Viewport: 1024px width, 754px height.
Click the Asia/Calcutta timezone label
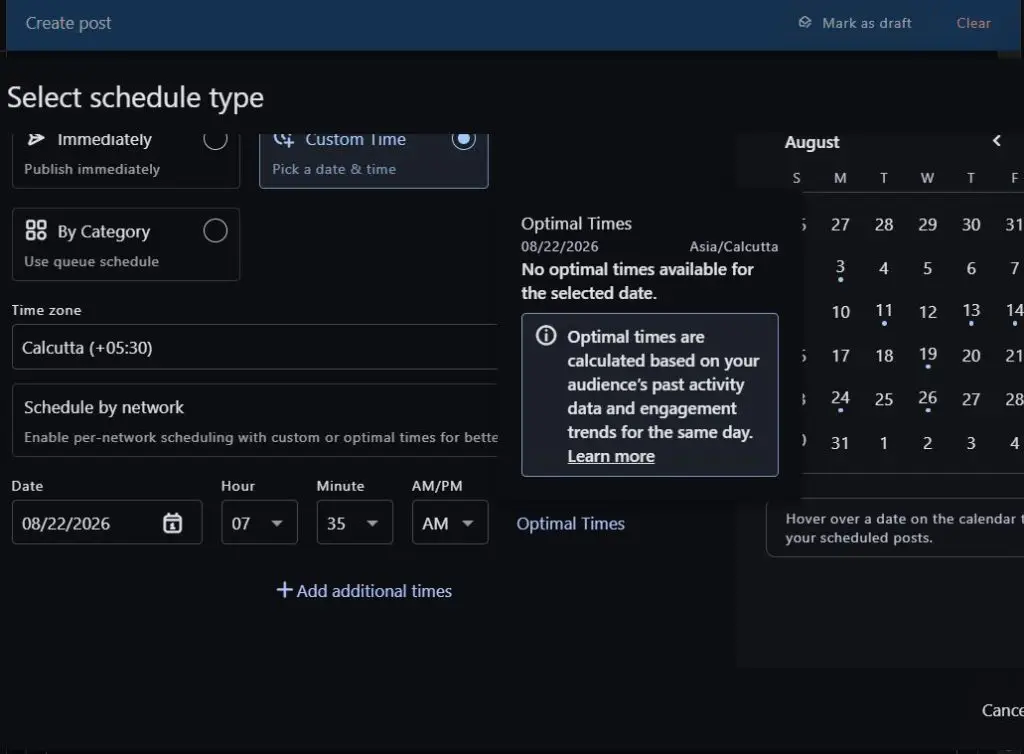point(733,247)
